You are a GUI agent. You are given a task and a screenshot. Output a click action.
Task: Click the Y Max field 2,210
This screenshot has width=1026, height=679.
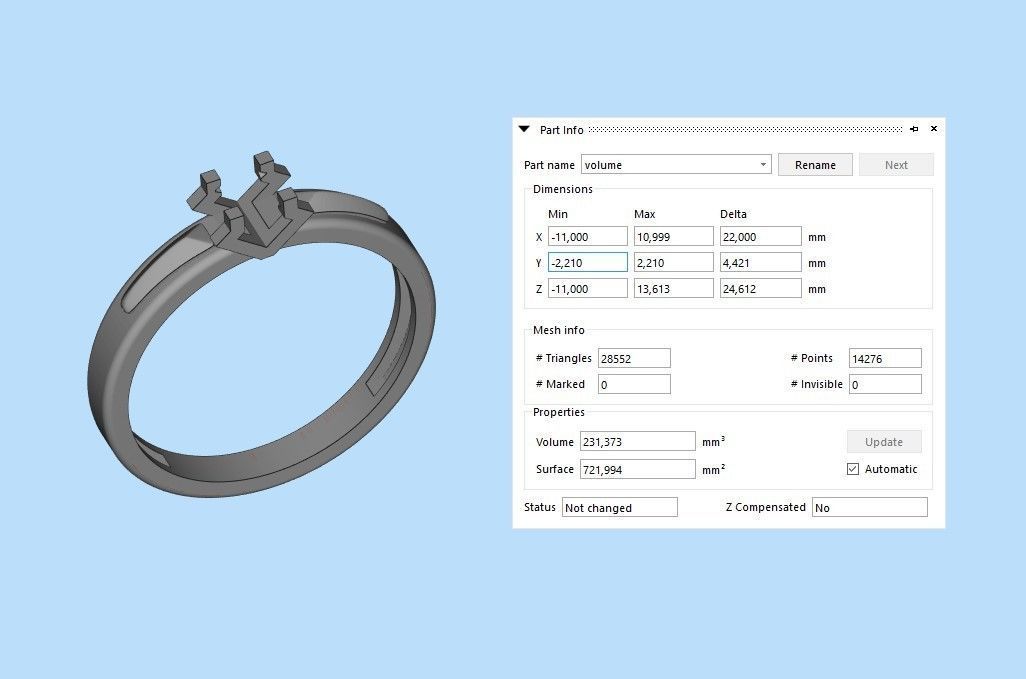pos(673,262)
